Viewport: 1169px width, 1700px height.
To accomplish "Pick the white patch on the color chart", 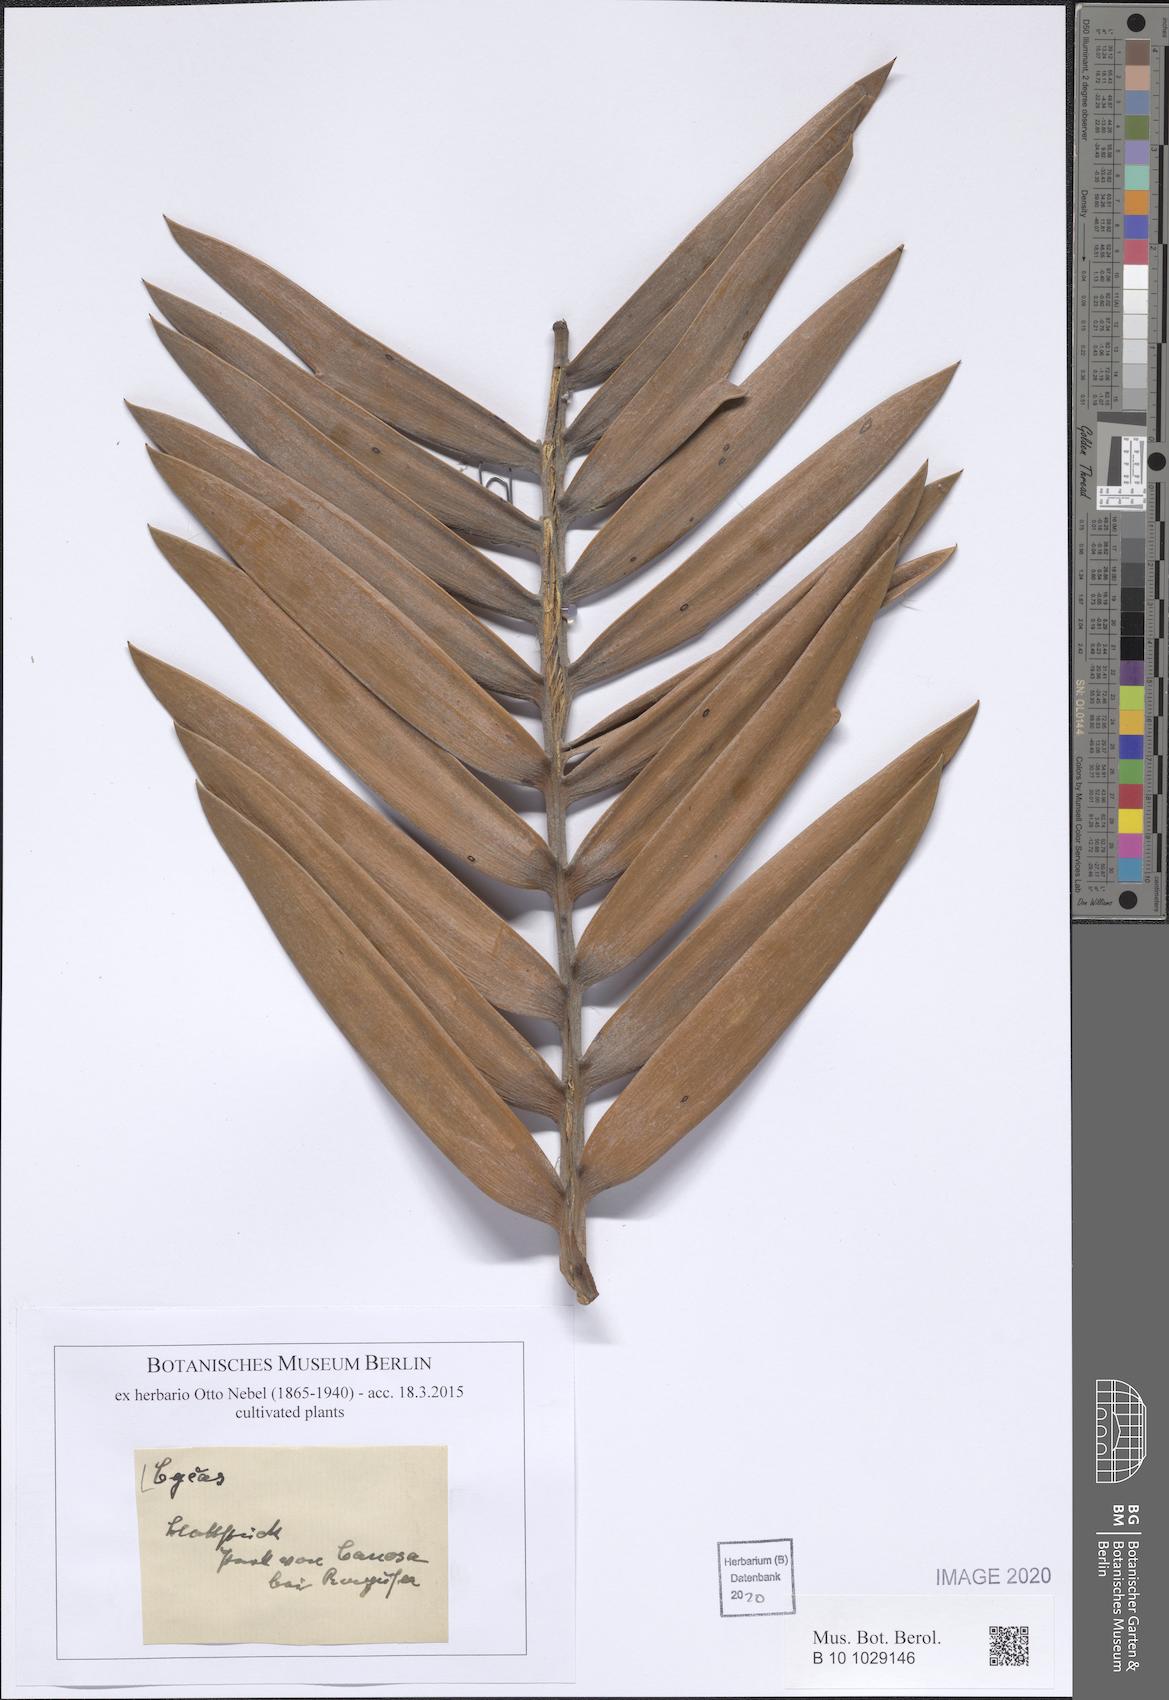I will tap(1138, 277).
